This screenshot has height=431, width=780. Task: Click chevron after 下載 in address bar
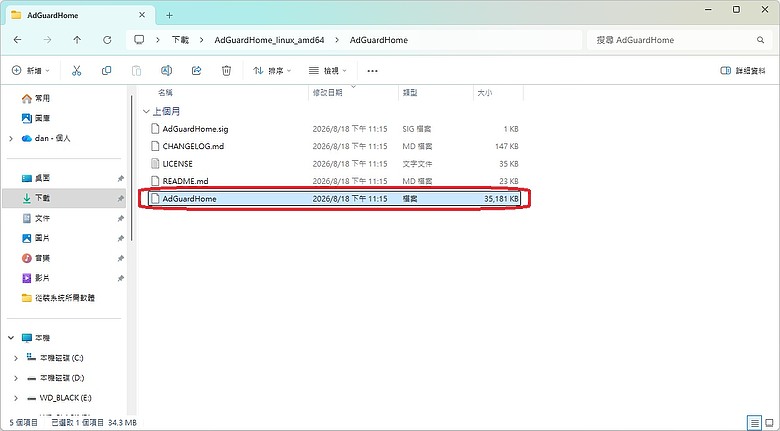coord(201,40)
